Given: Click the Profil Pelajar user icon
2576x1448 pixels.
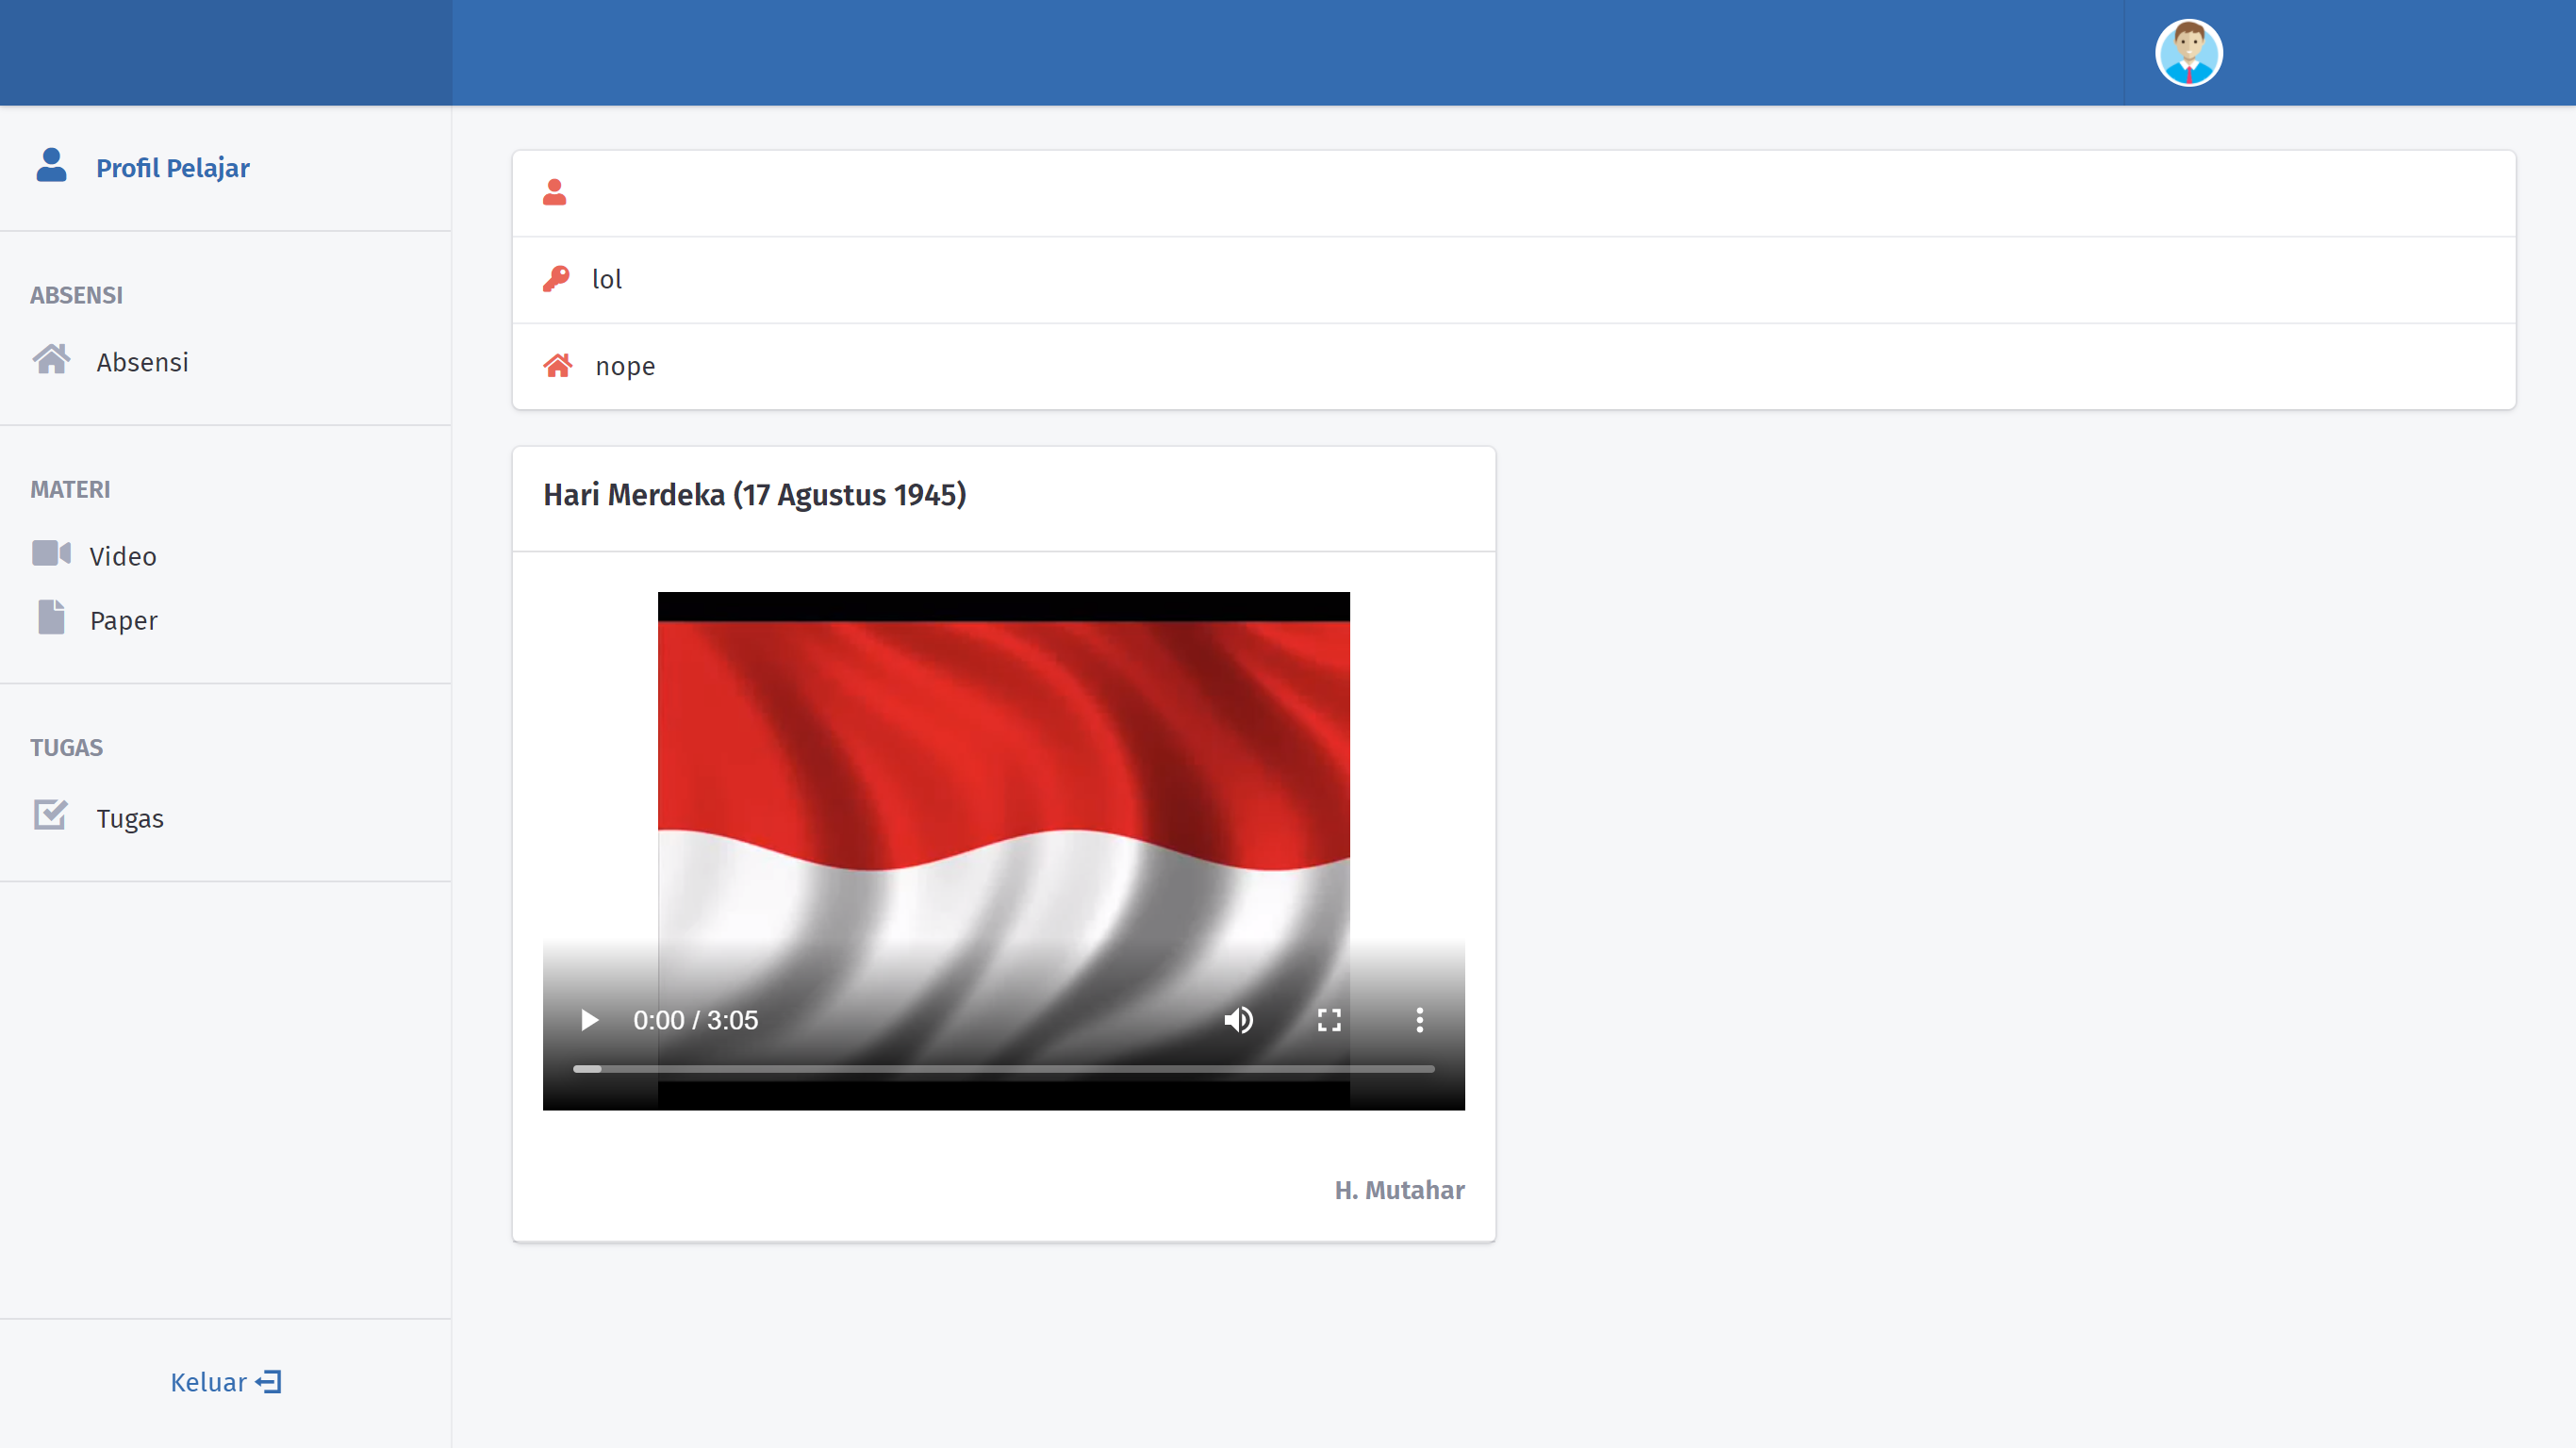Looking at the screenshot, I should pos(51,165).
